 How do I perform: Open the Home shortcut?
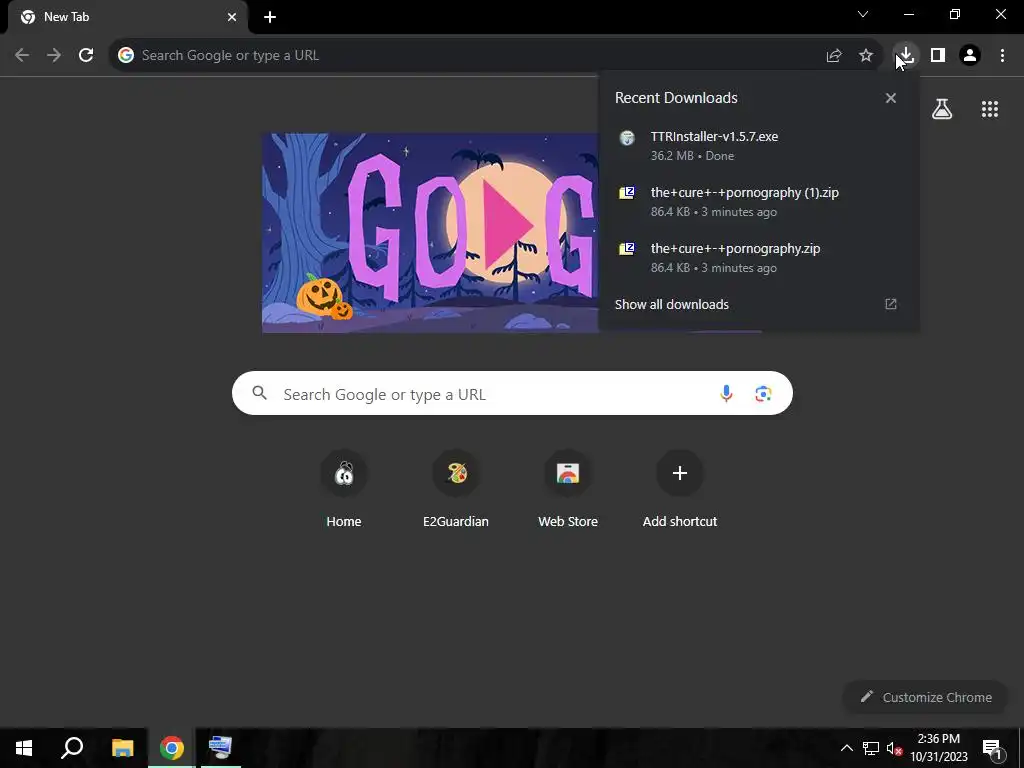[344, 488]
